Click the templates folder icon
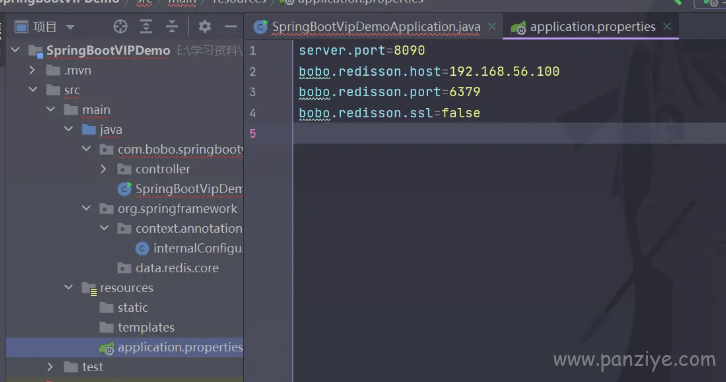This screenshot has width=726, height=382. click(106, 327)
